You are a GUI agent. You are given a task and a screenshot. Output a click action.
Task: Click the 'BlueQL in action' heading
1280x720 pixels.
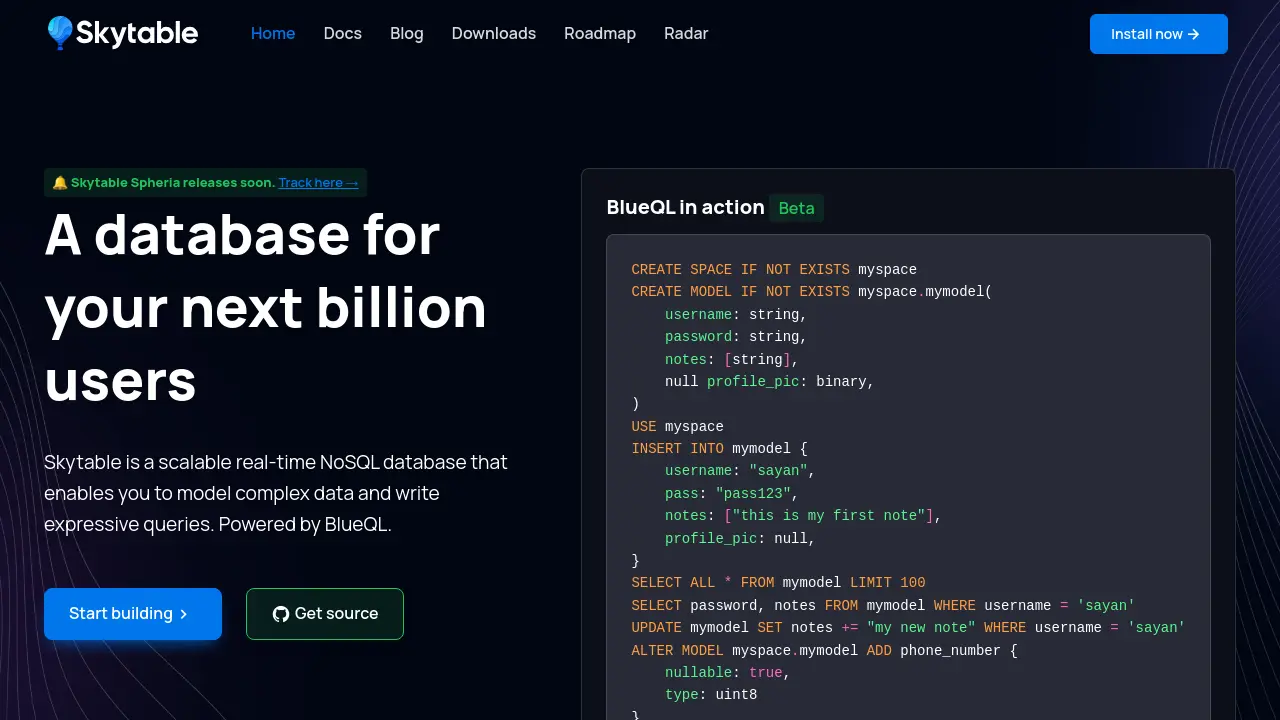(x=685, y=207)
